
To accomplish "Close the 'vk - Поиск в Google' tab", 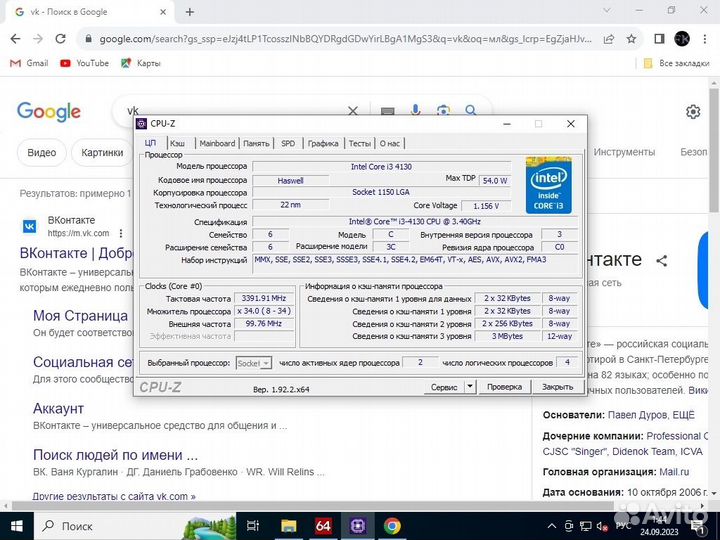I will [163, 12].
